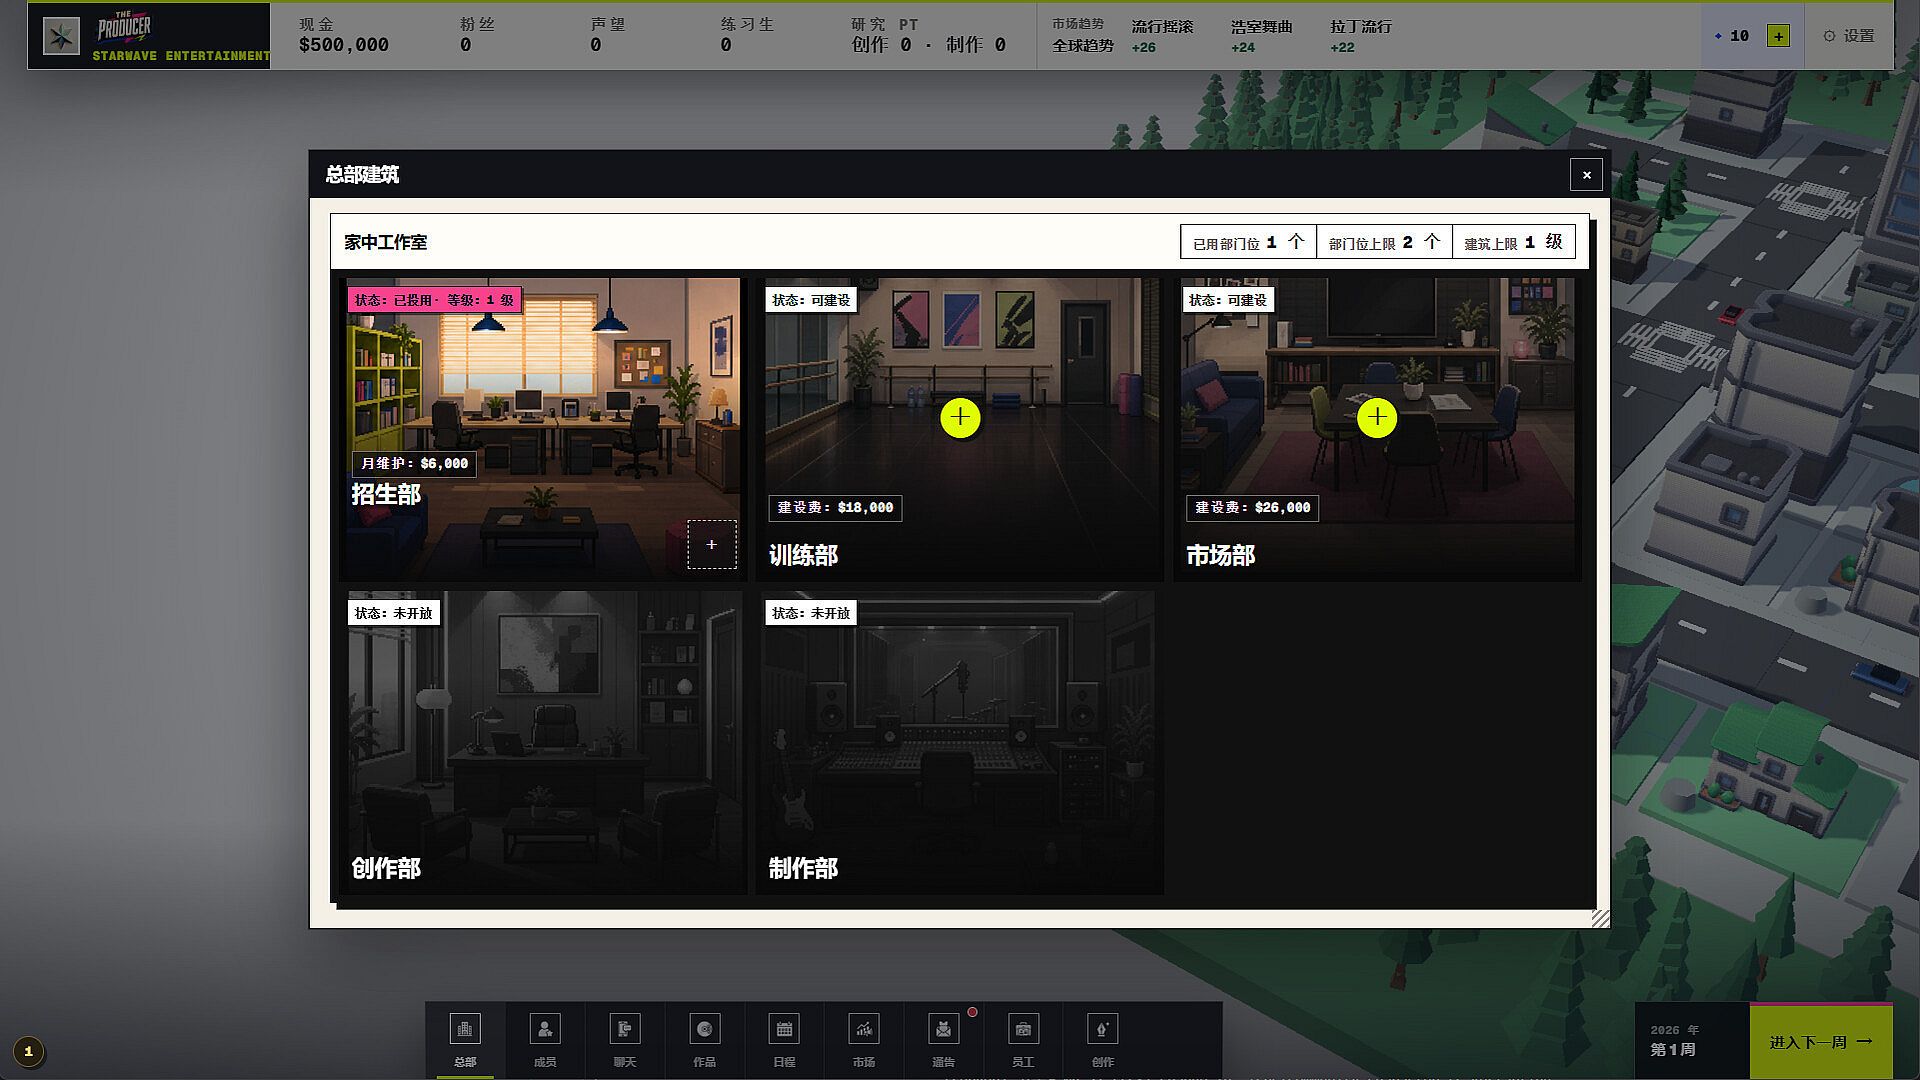This screenshot has width=1920, height=1080.
Task: Click yellow plus to build 训练部
Action: [960, 417]
